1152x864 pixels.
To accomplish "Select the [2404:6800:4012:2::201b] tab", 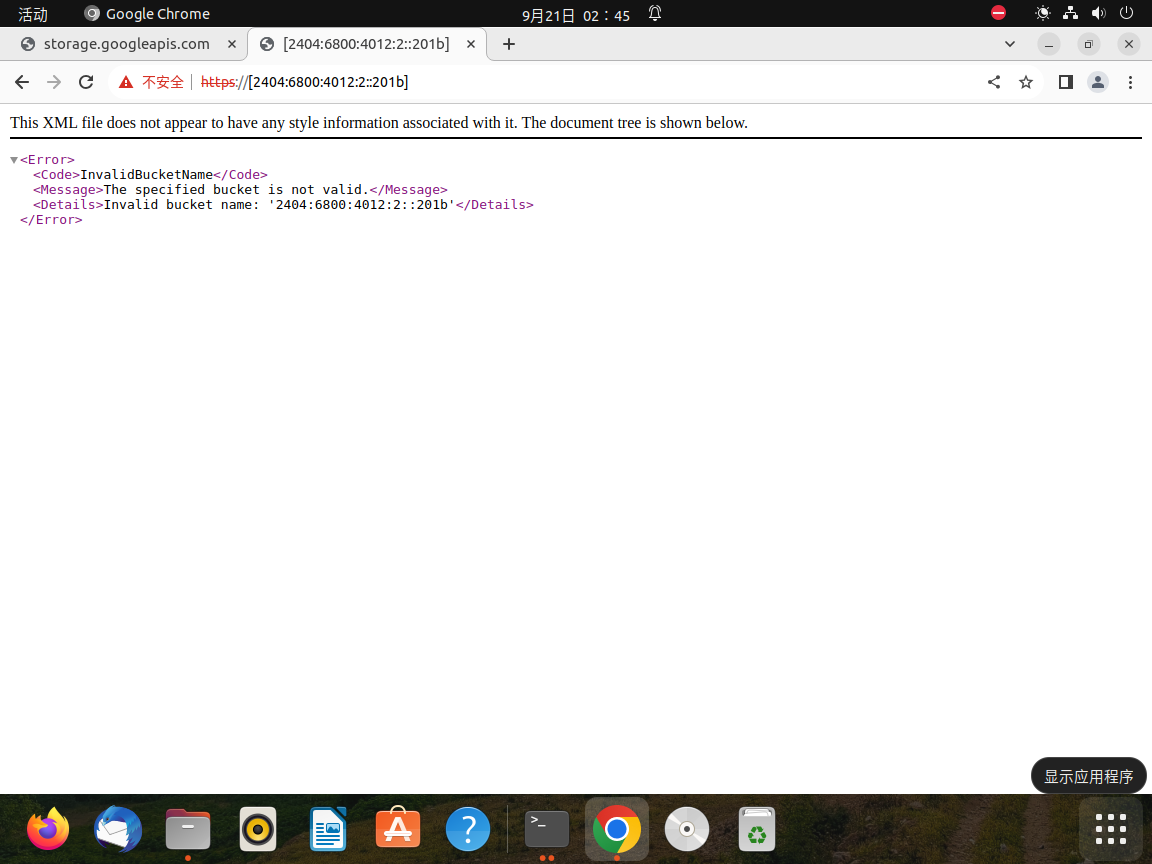I will click(366, 44).
